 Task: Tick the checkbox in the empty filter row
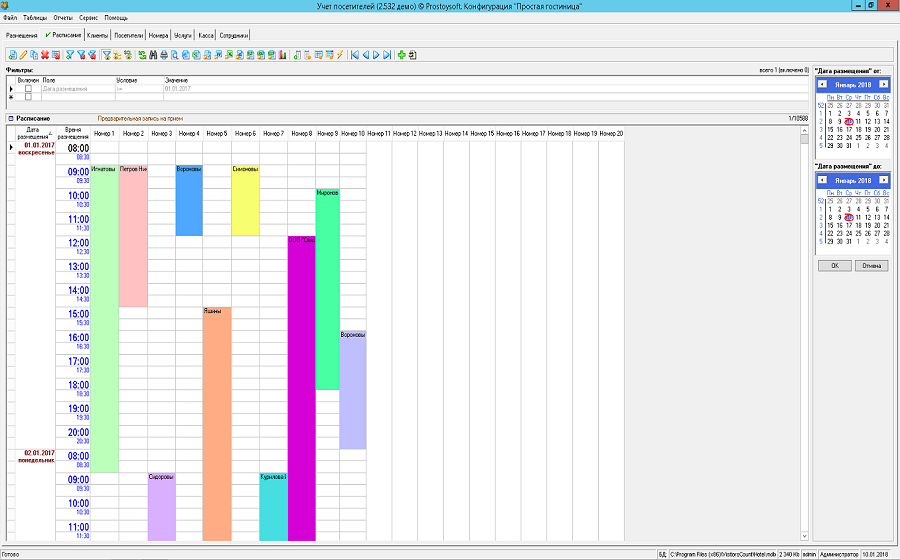[28, 97]
